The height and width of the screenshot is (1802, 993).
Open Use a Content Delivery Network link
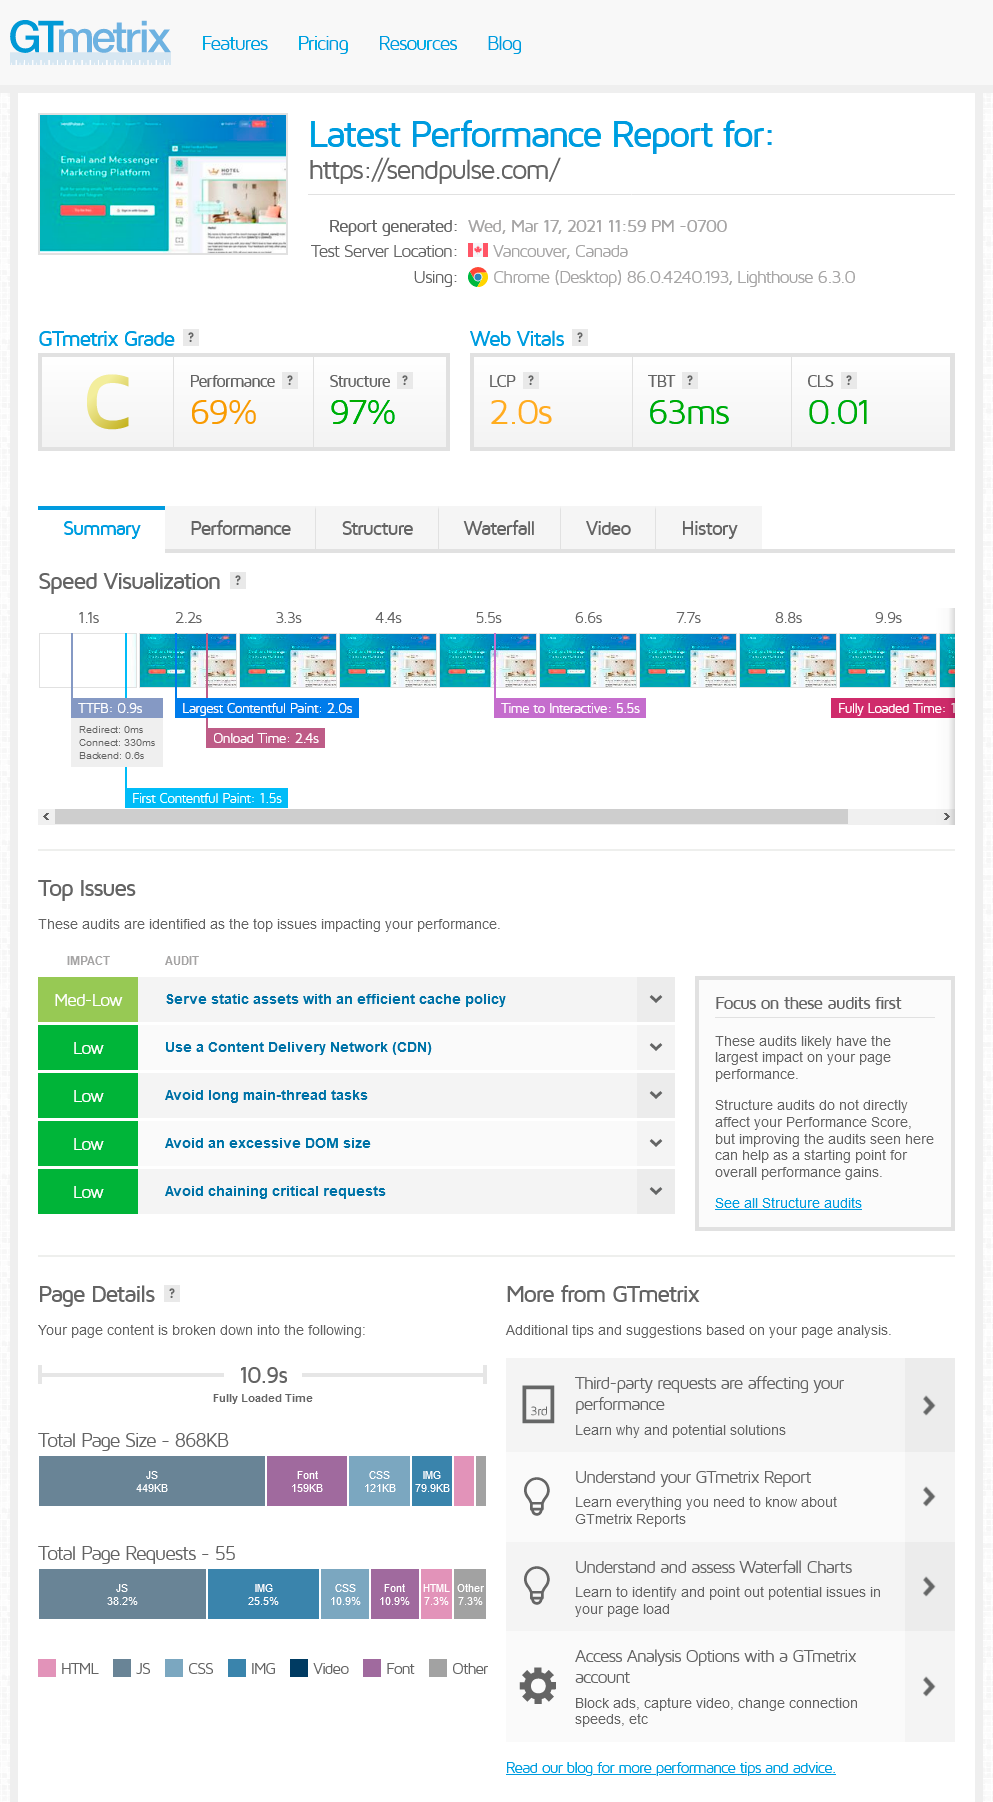point(298,1047)
